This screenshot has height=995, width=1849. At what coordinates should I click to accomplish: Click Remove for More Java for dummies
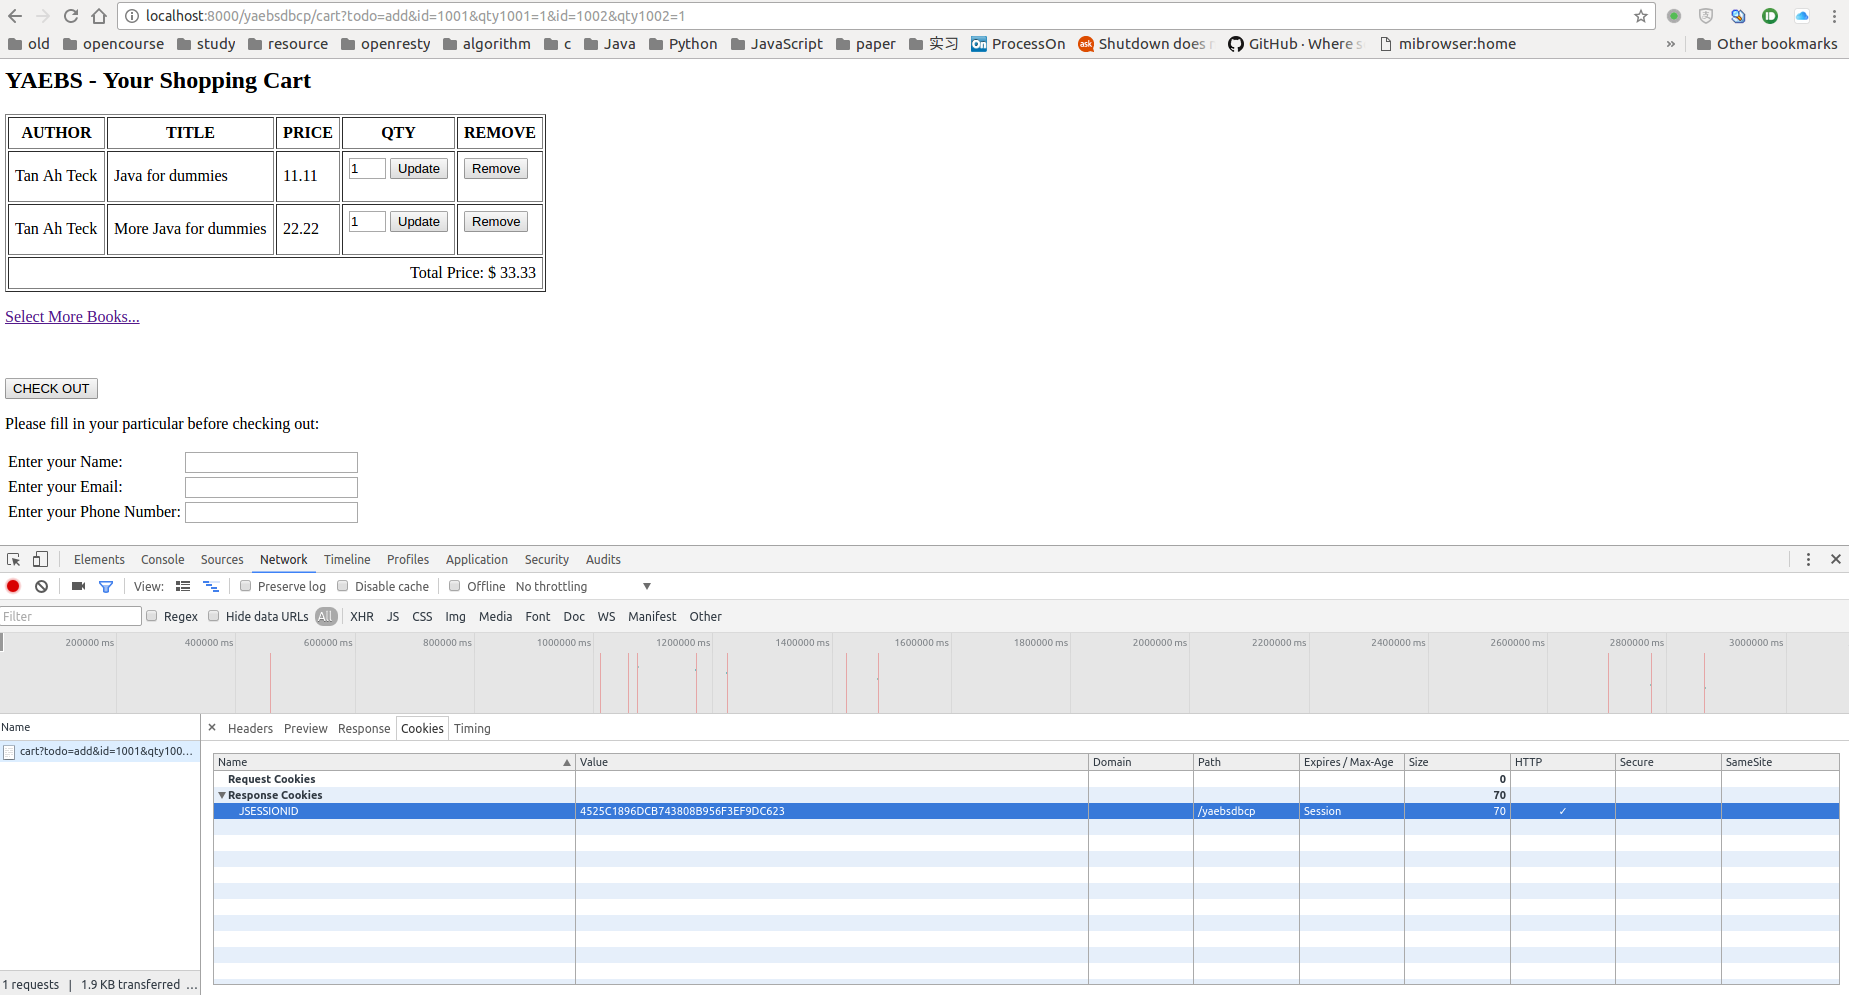[x=496, y=222]
